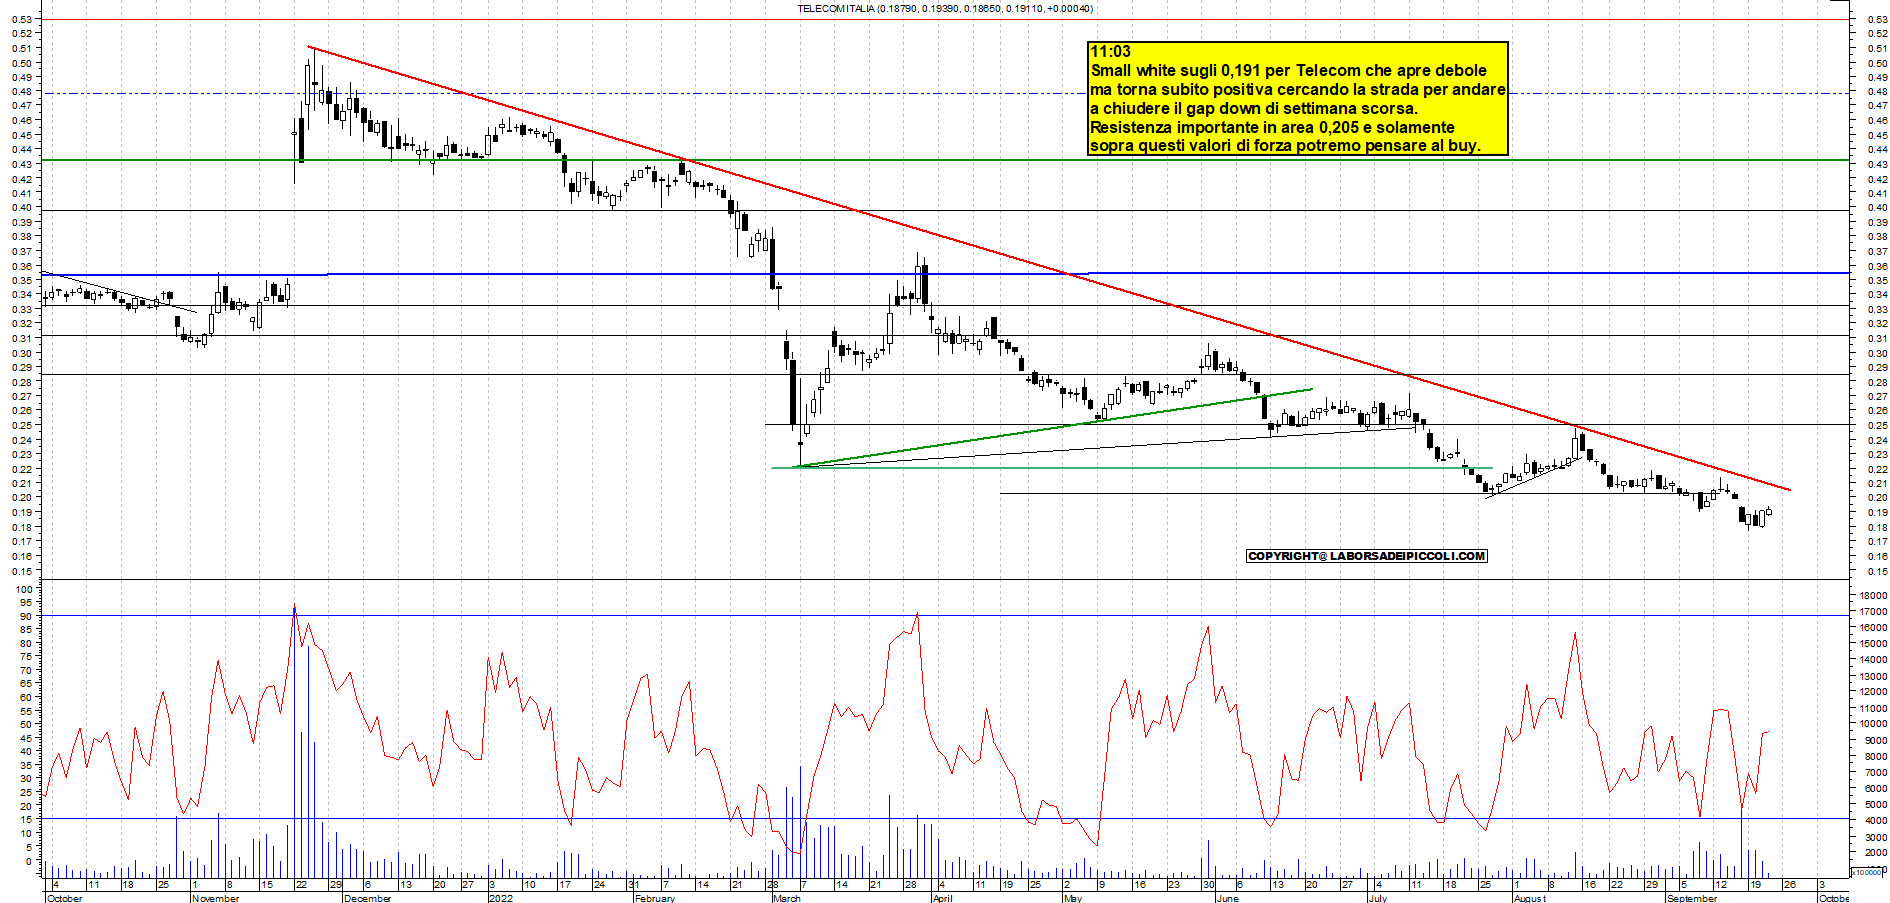Click 35 on the oscillator scale

point(26,765)
